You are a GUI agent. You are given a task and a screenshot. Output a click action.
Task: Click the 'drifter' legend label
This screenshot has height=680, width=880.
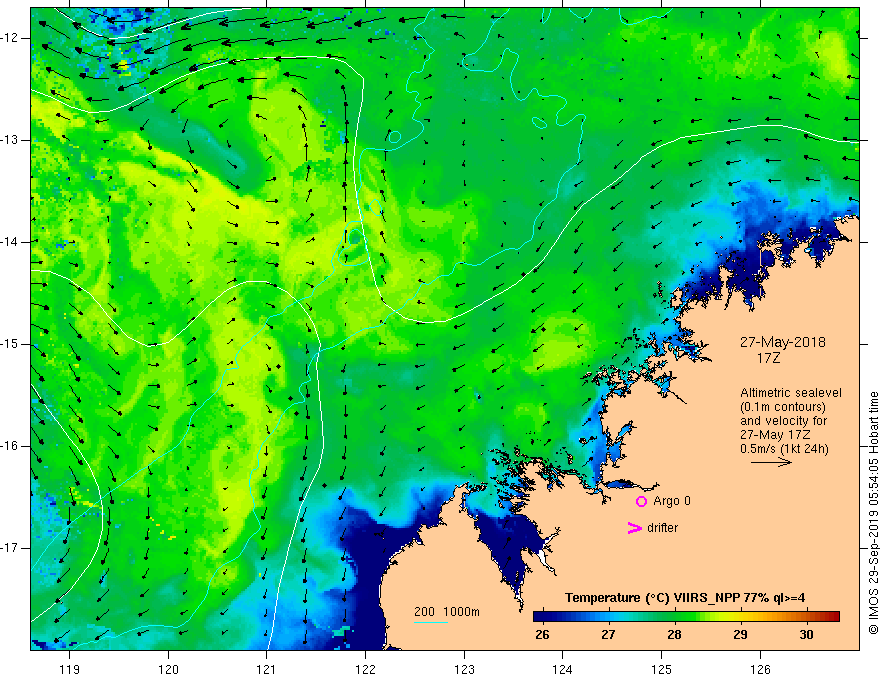pyautogui.click(x=662, y=528)
